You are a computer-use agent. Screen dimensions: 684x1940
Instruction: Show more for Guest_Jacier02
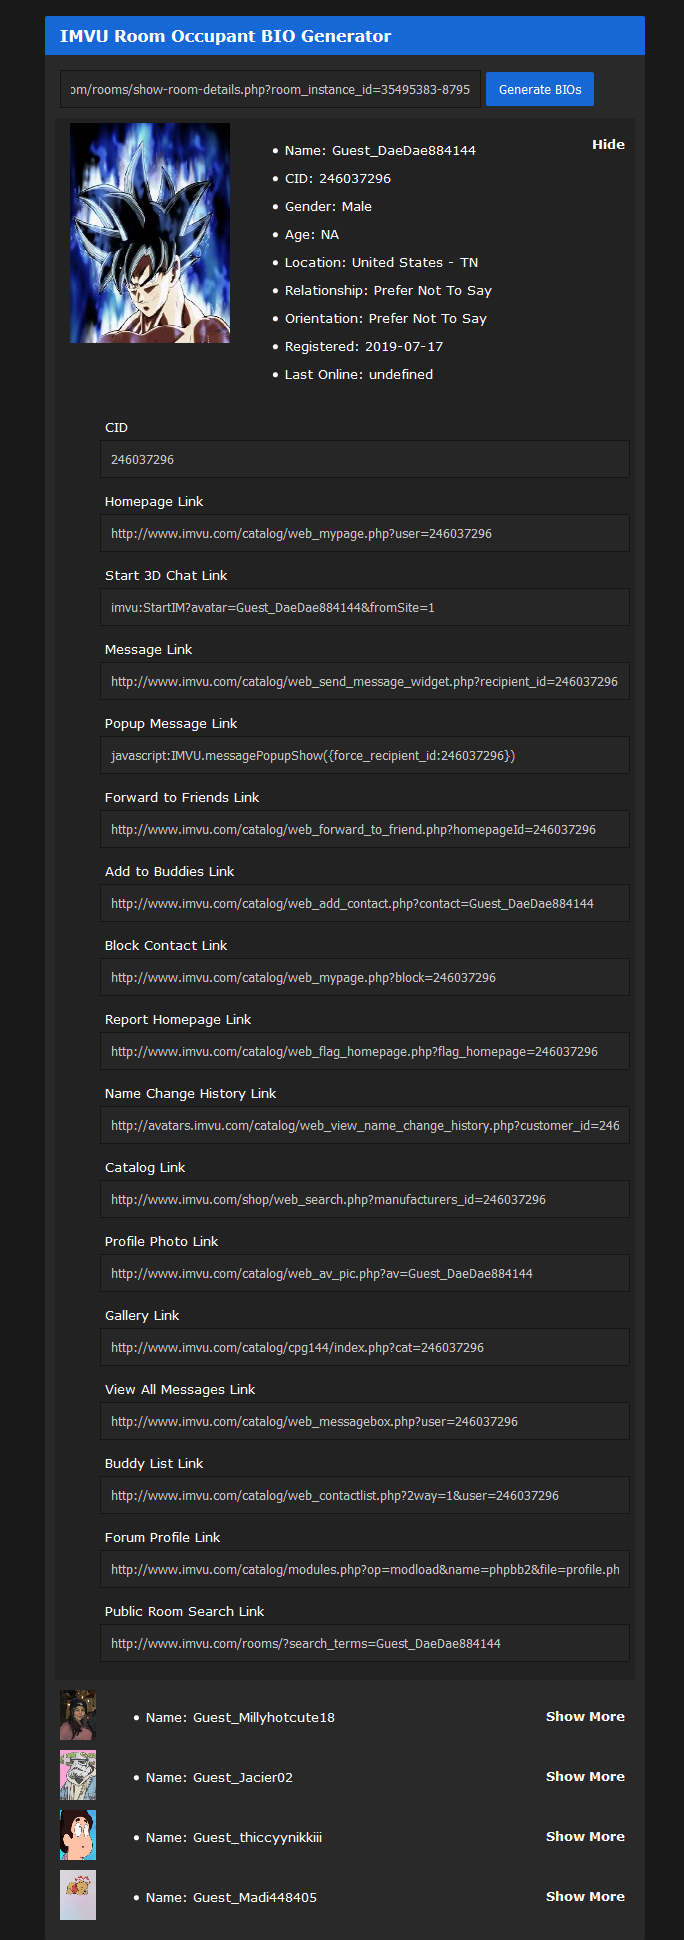585,1776
